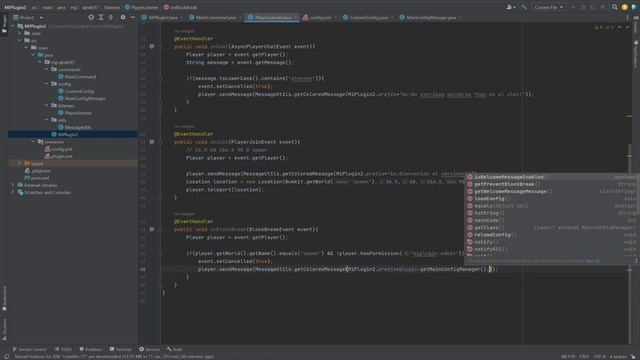Collapse the src folder
The width and height of the screenshot is (640, 360).
20,41
